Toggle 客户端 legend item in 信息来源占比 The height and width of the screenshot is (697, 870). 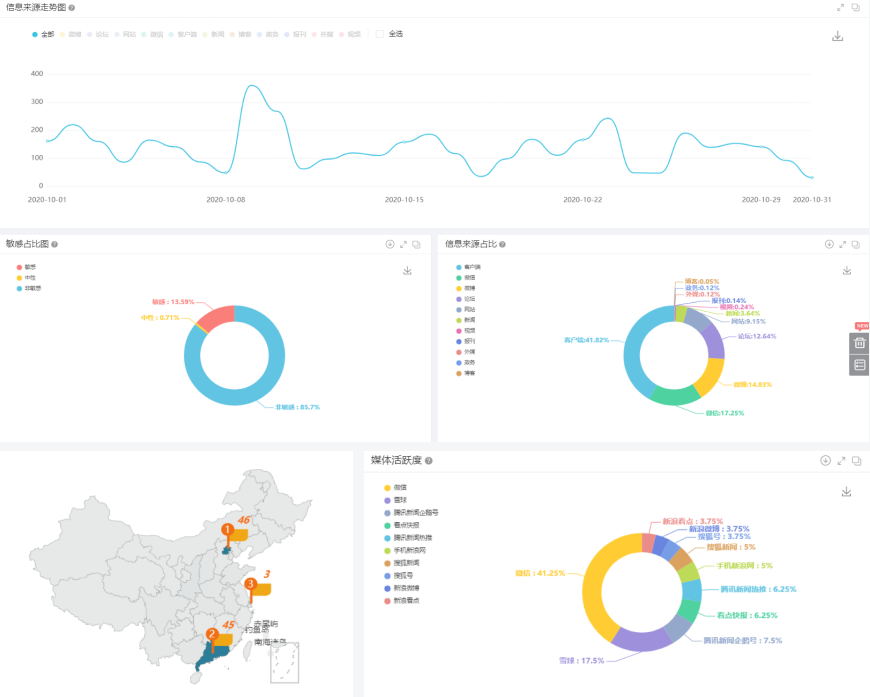click(468, 267)
